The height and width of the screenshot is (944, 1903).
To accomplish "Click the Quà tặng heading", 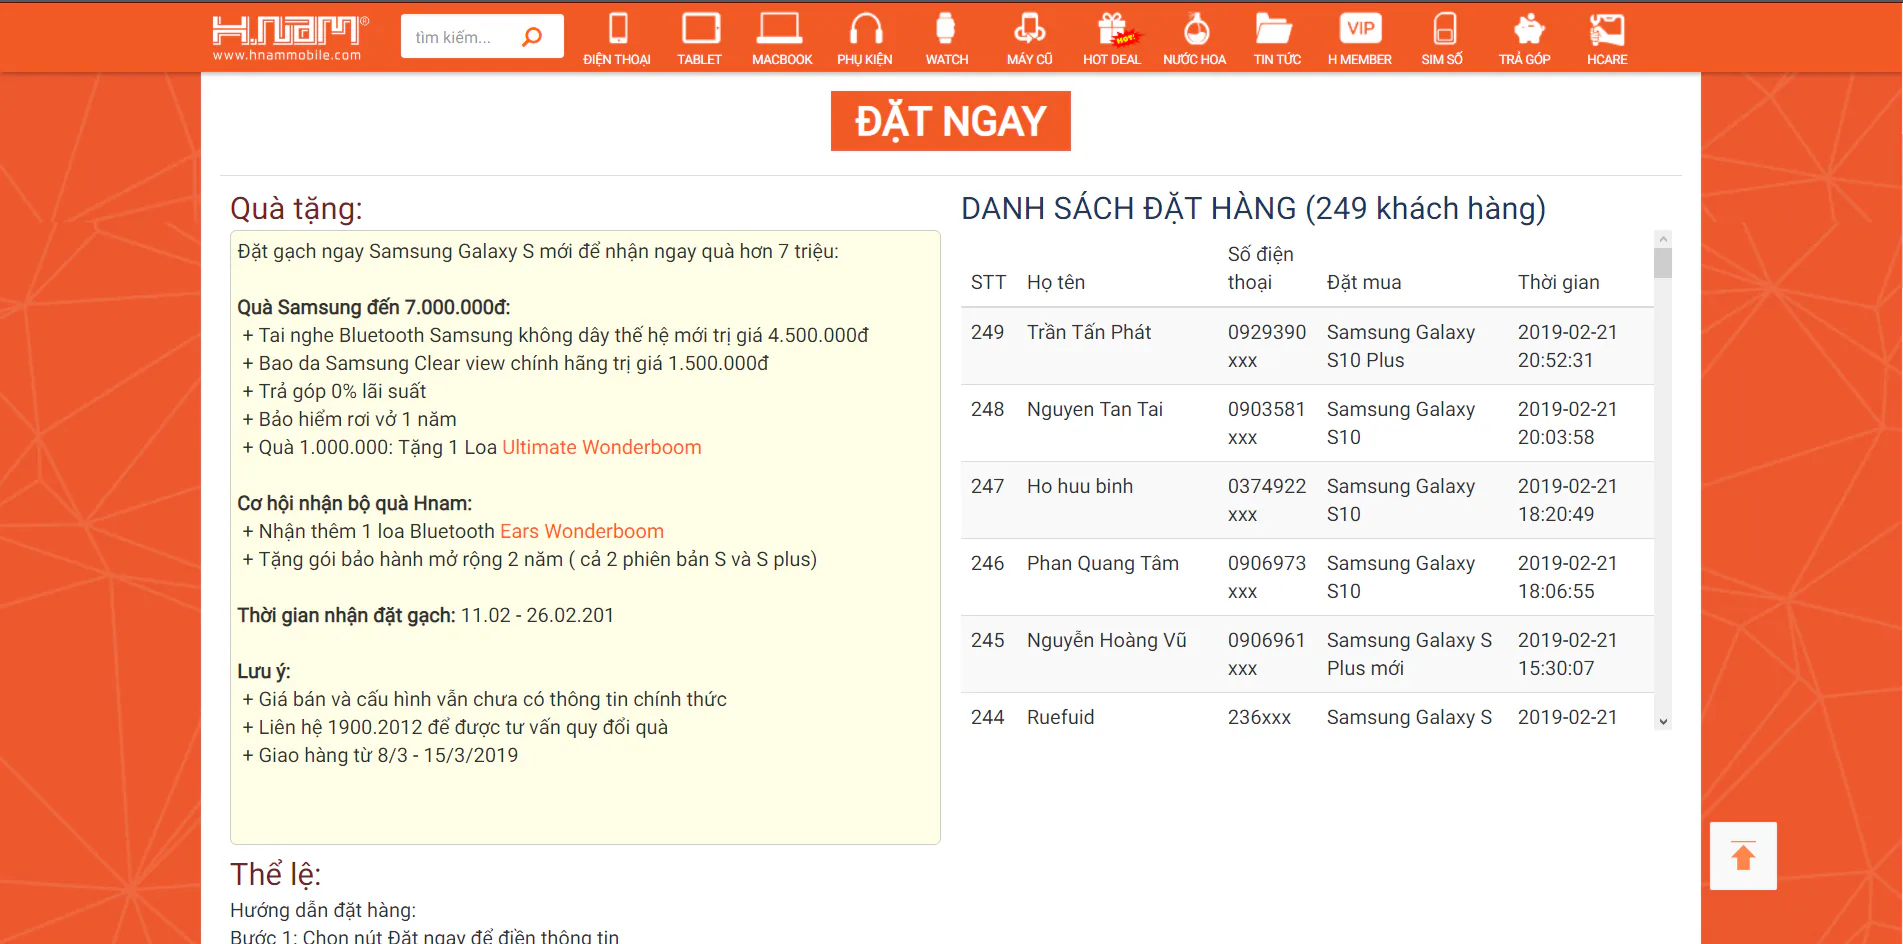I will [x=296, y=209].
